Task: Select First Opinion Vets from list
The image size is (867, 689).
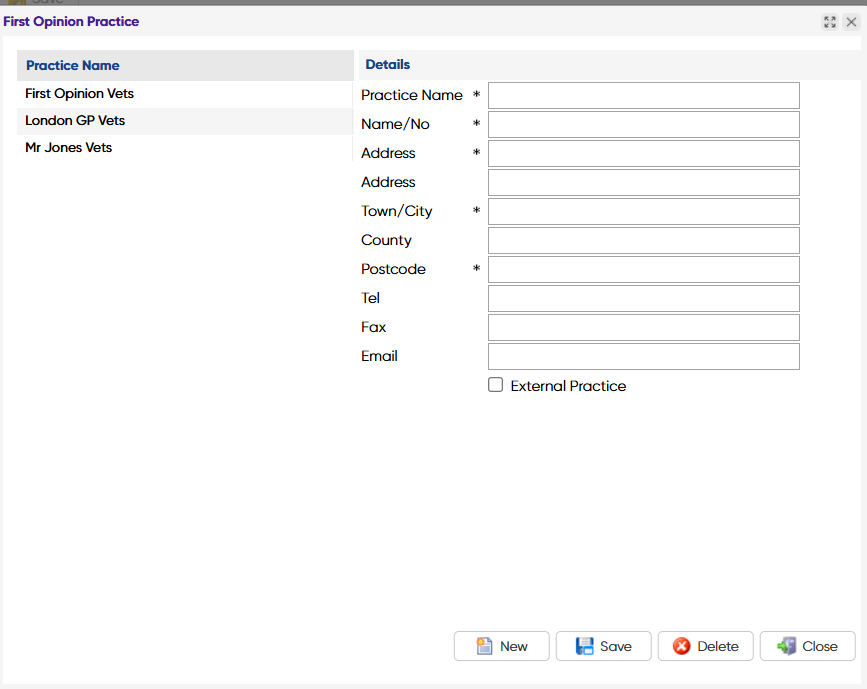Action: (x=80, y=94)
